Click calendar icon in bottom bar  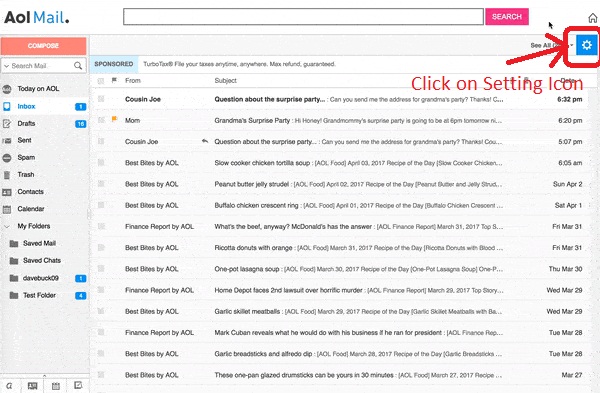[56, 386]
